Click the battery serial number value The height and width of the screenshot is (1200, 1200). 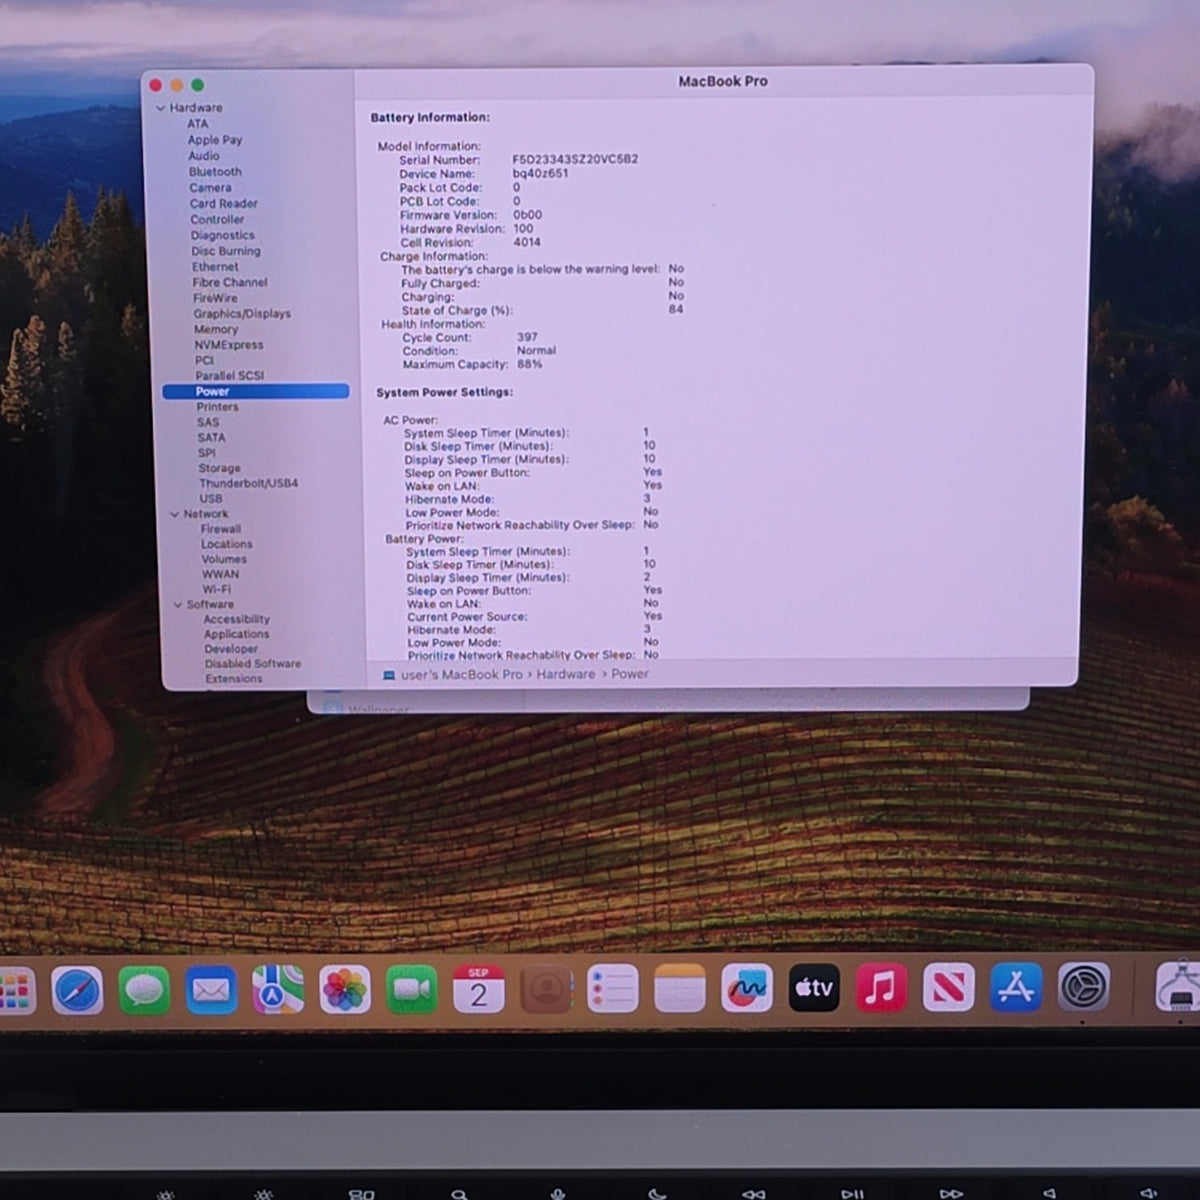click(575, 159)
